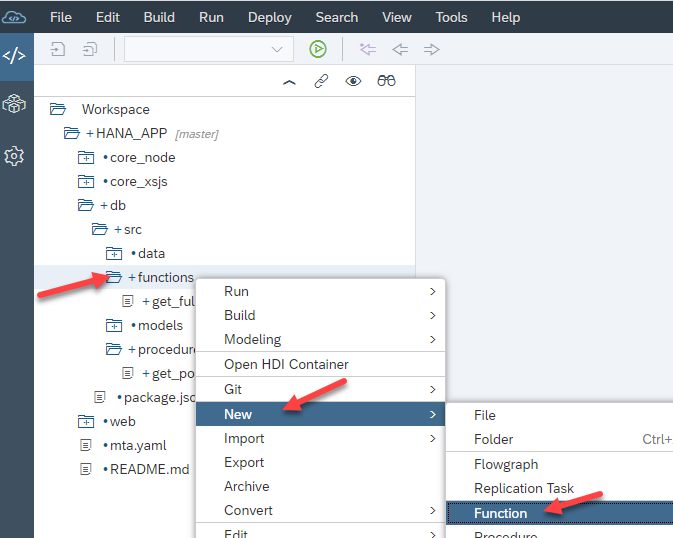Collapse all with the caret-up icon

coord(289,82)
